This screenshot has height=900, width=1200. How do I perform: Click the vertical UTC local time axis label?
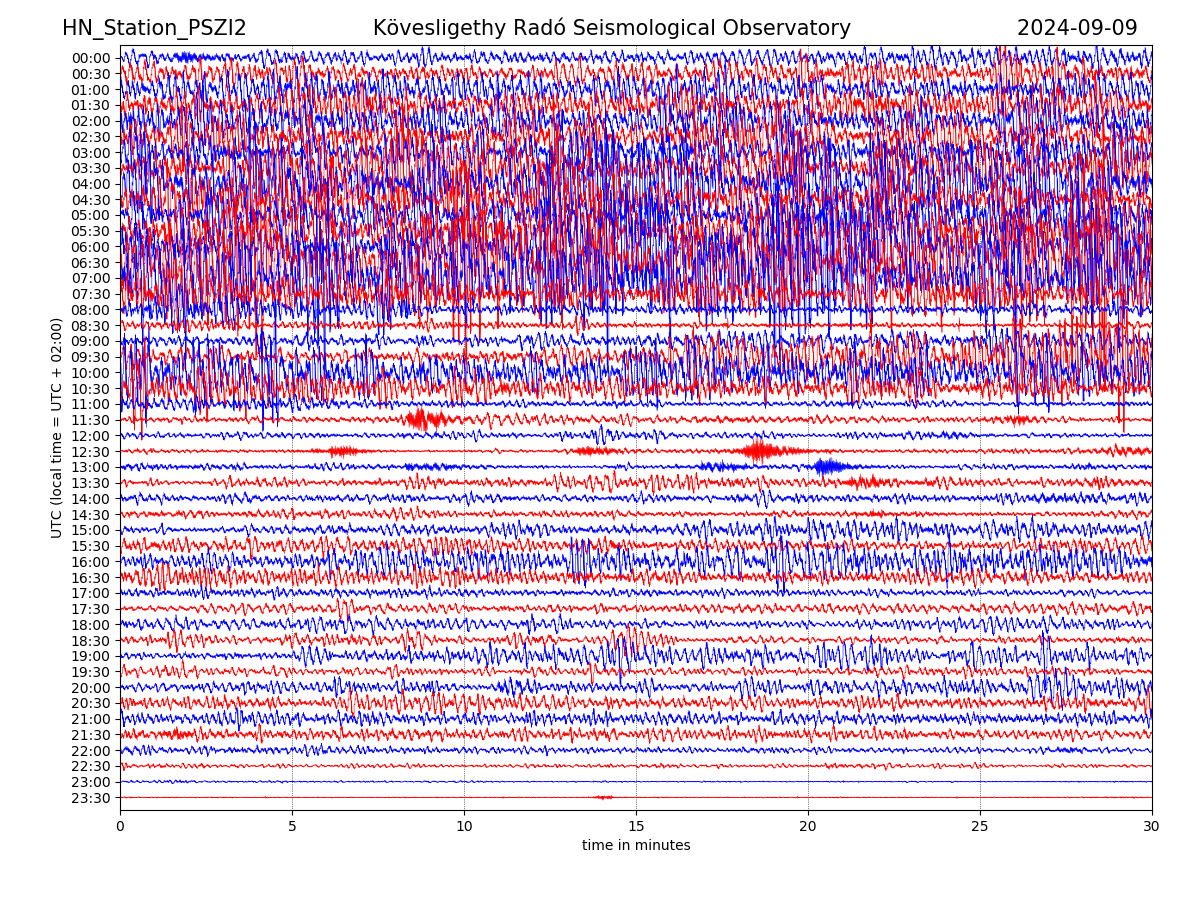[x=57, y=428]
